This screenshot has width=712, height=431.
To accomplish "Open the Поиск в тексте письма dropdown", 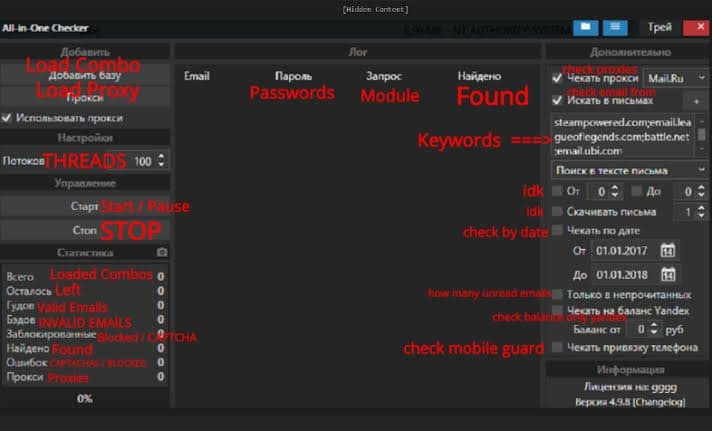I will (x=629, y=171).
